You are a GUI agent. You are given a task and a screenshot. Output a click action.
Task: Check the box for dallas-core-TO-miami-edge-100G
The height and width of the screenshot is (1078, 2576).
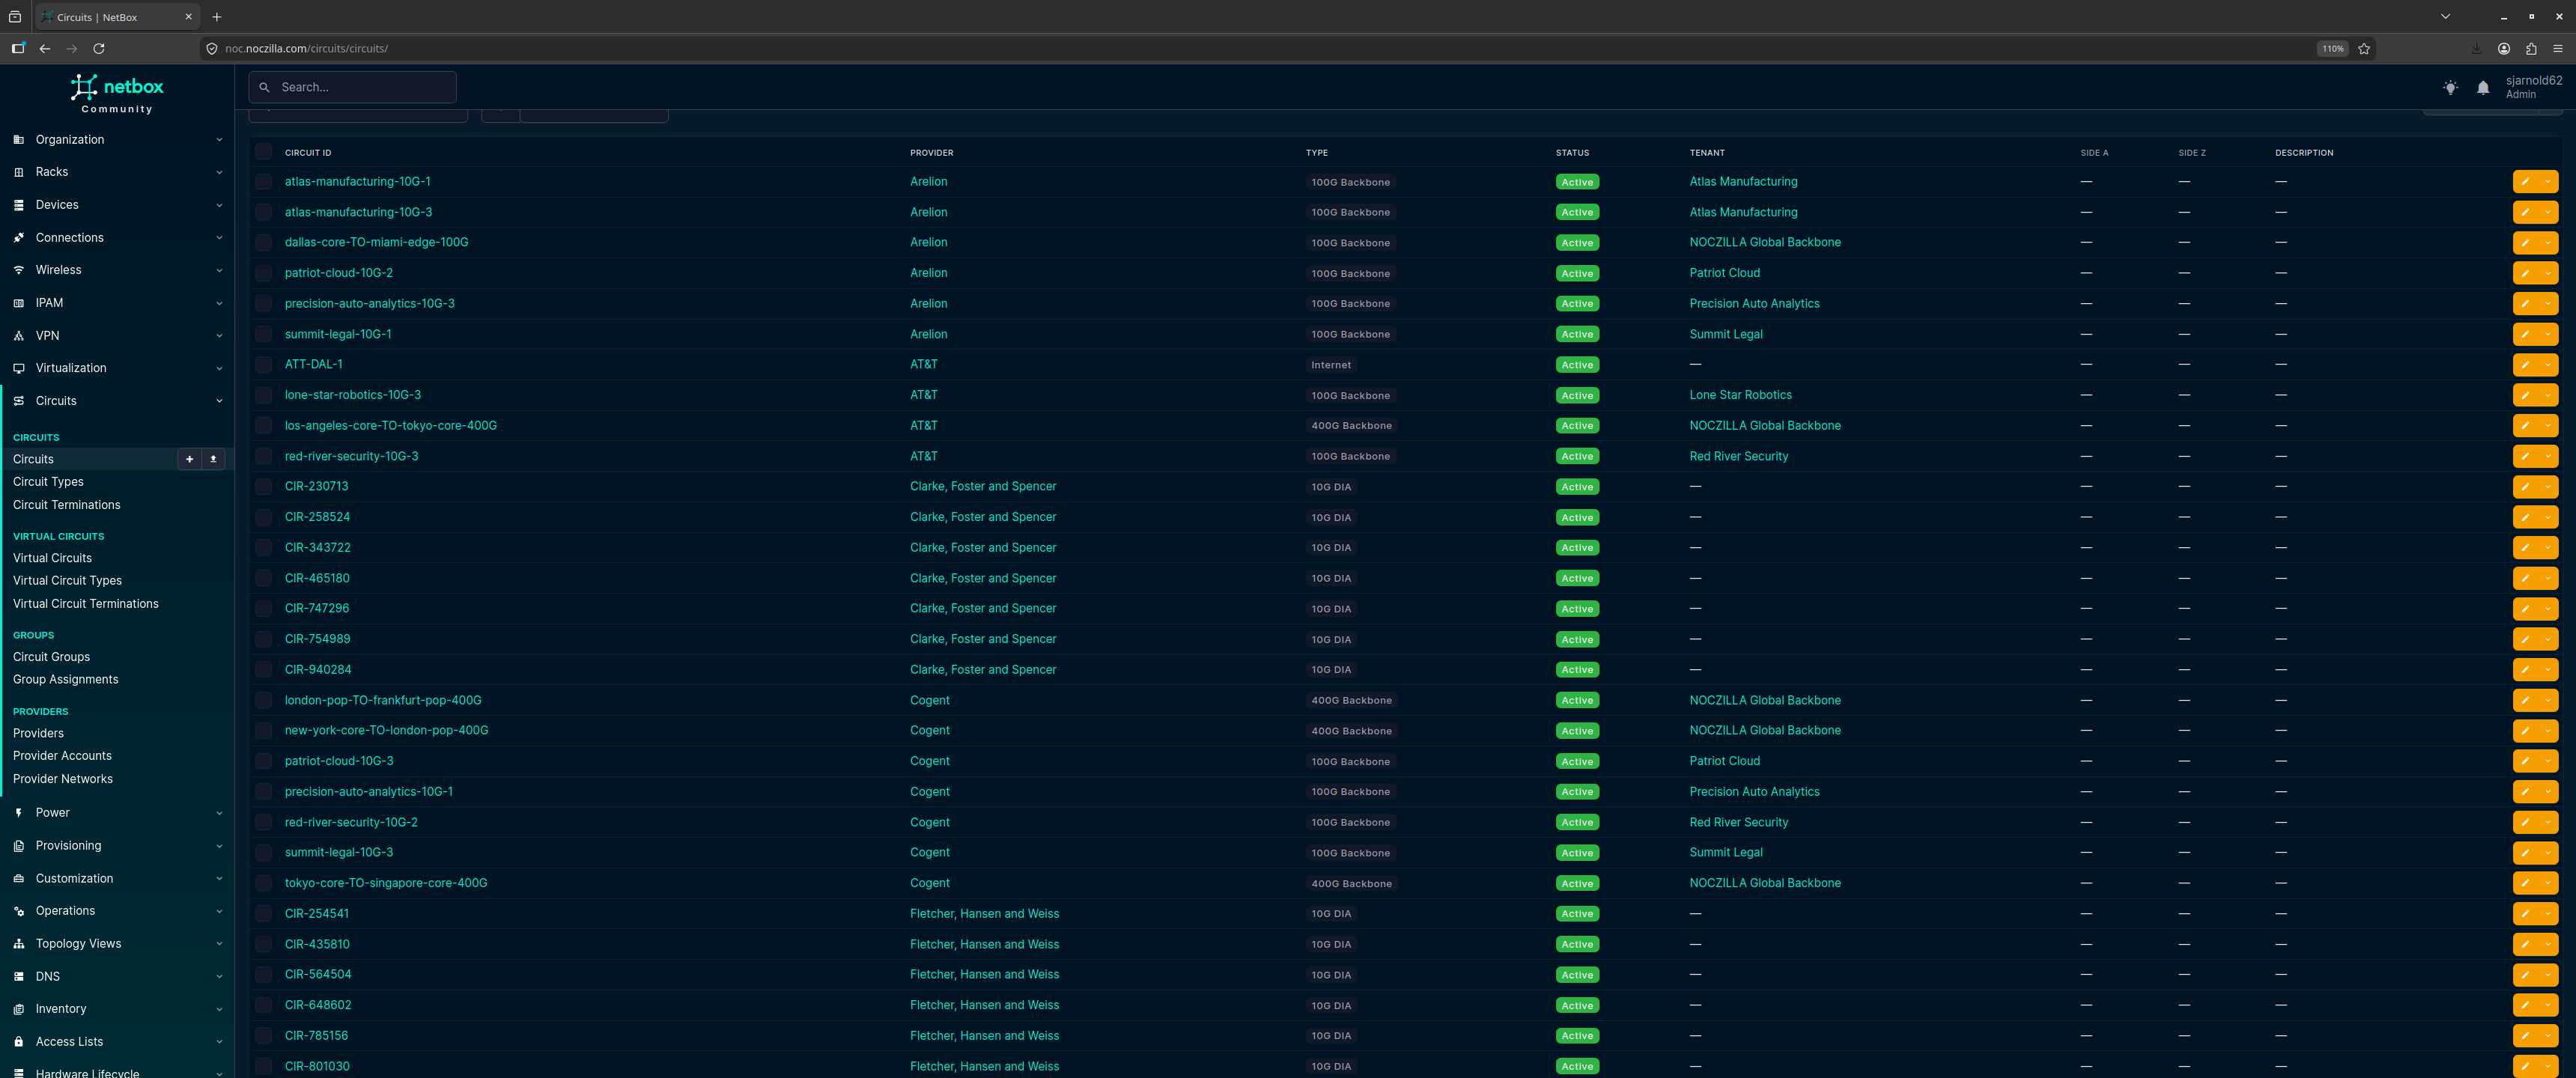(x=263, y=243)
